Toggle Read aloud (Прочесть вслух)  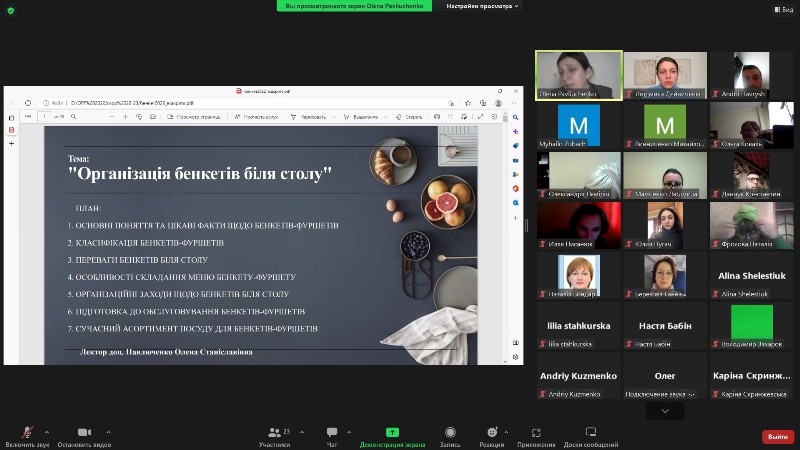tap(256, 117)
